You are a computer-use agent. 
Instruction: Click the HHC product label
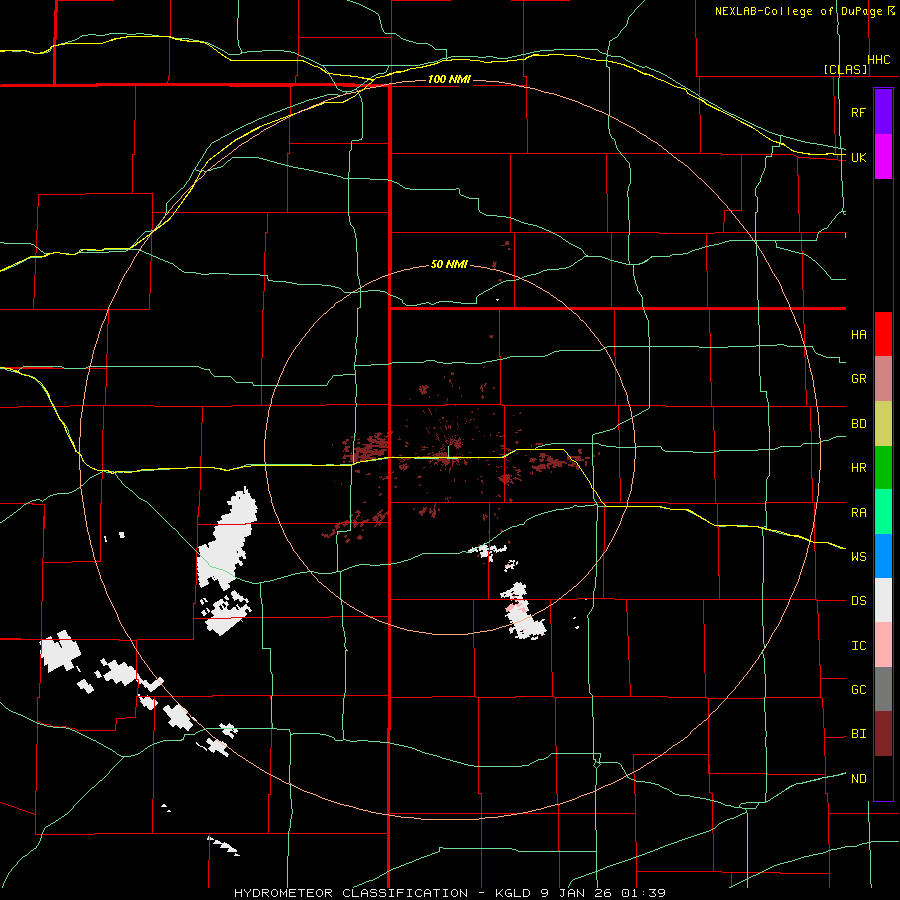tap(879, 60)
